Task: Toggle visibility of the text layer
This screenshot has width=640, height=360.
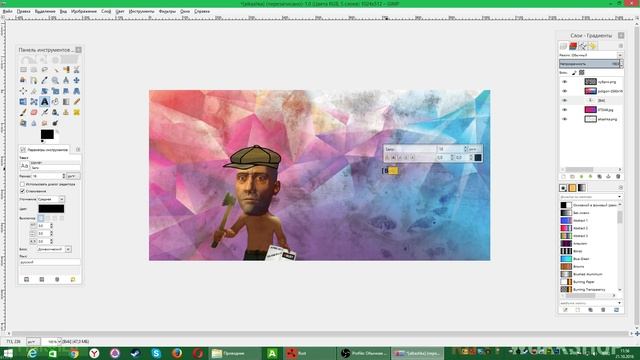Action: pos(564,100)
